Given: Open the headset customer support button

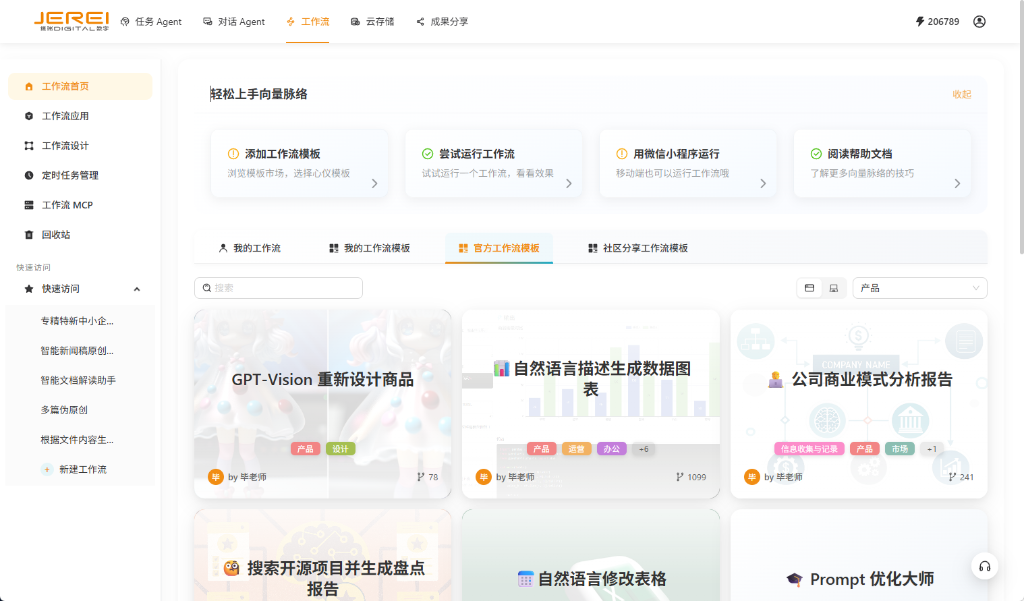Looking at the screenshot, I should pos(985,566).
